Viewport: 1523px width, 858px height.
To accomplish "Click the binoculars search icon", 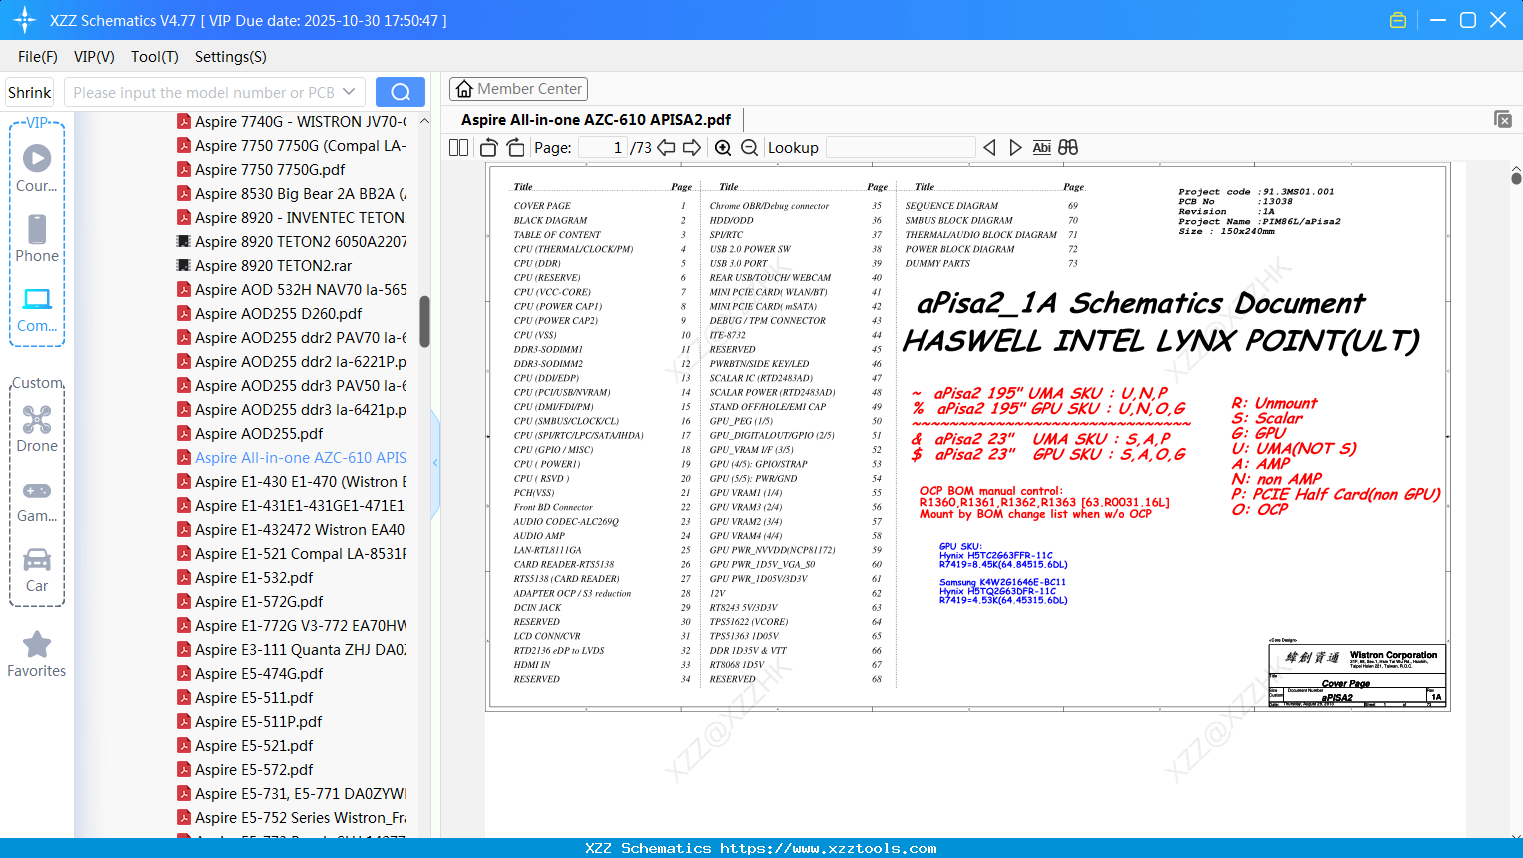I will pos(1068,148).
